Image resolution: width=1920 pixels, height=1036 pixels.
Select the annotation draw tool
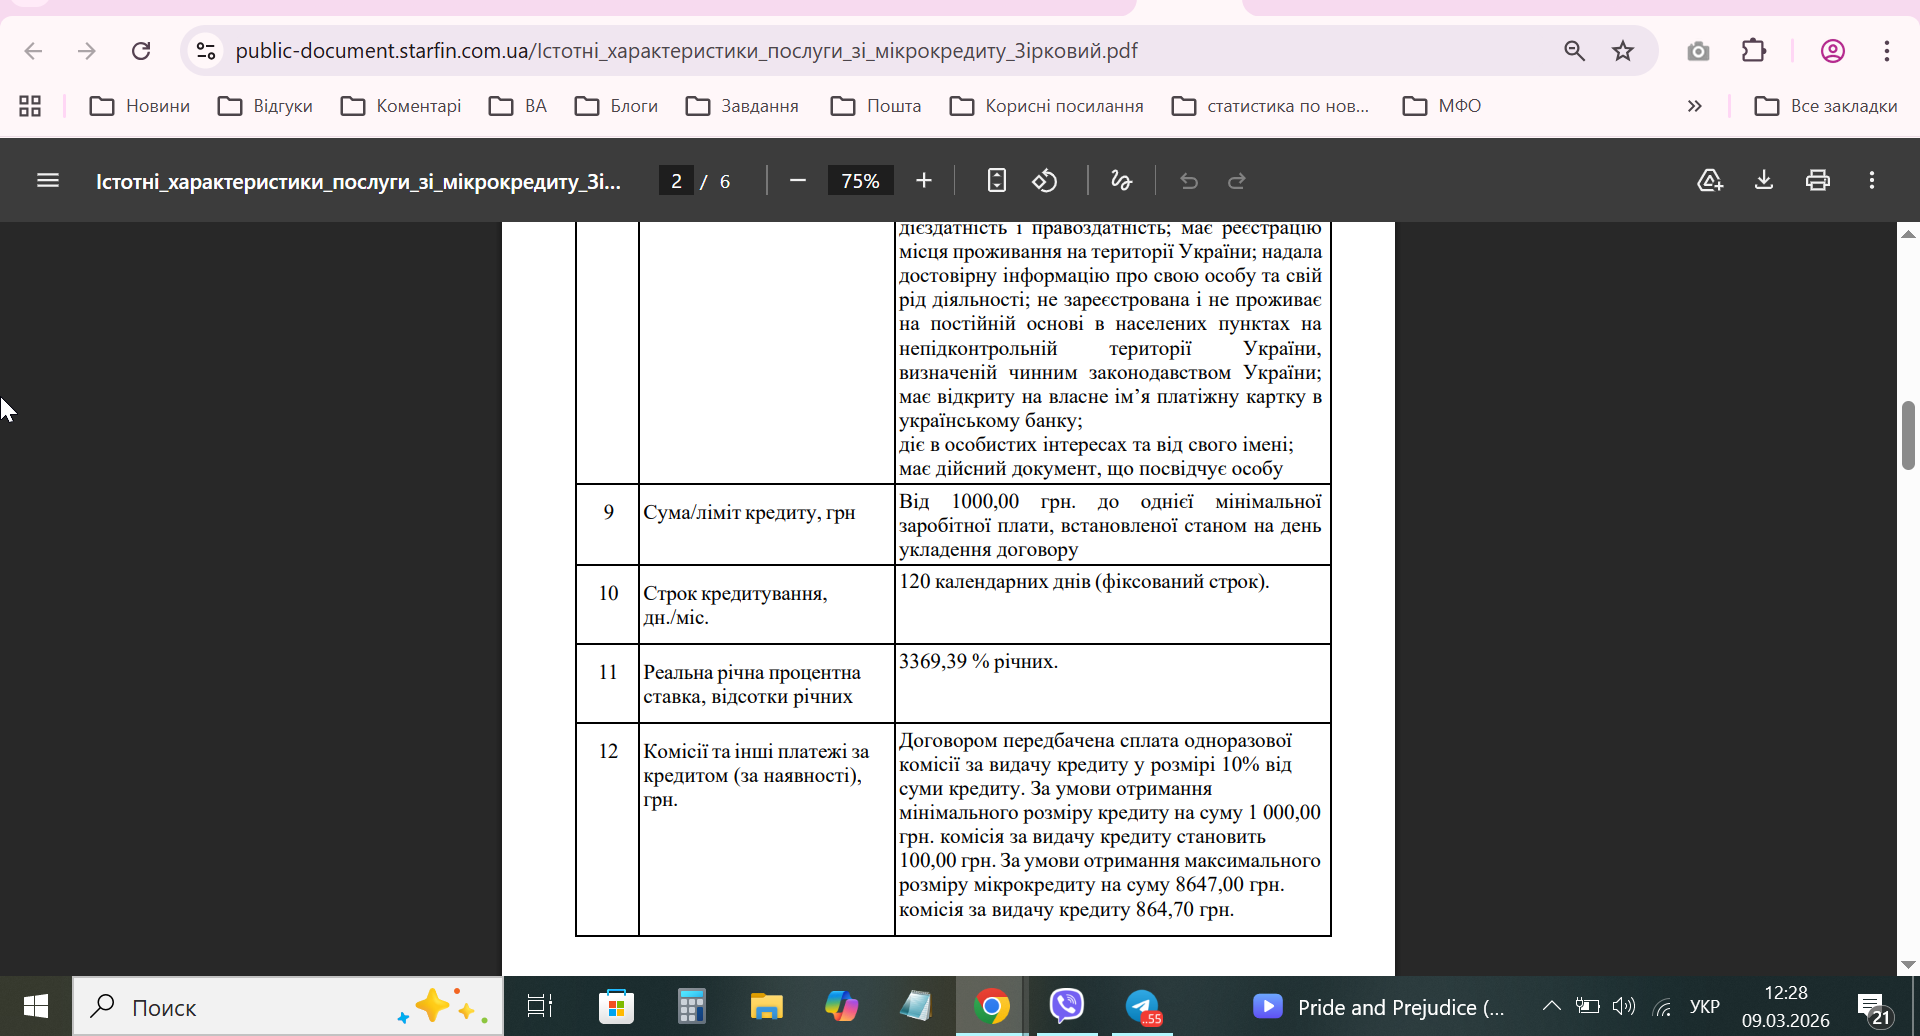1122,181
